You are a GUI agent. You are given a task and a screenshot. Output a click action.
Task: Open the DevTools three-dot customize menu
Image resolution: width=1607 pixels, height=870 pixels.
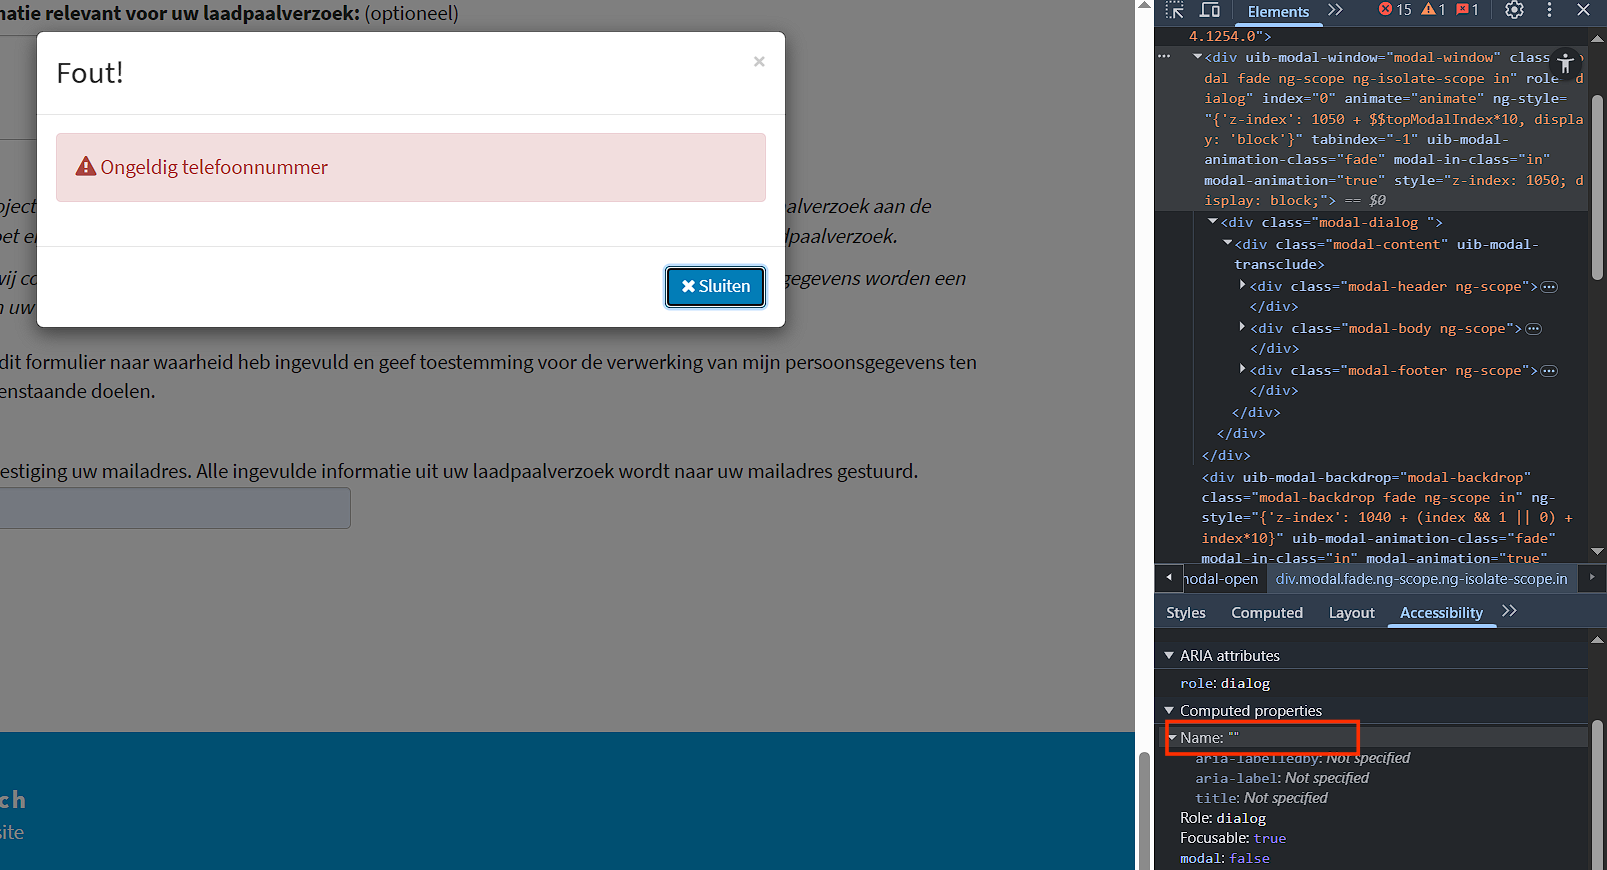point(1549,10)
